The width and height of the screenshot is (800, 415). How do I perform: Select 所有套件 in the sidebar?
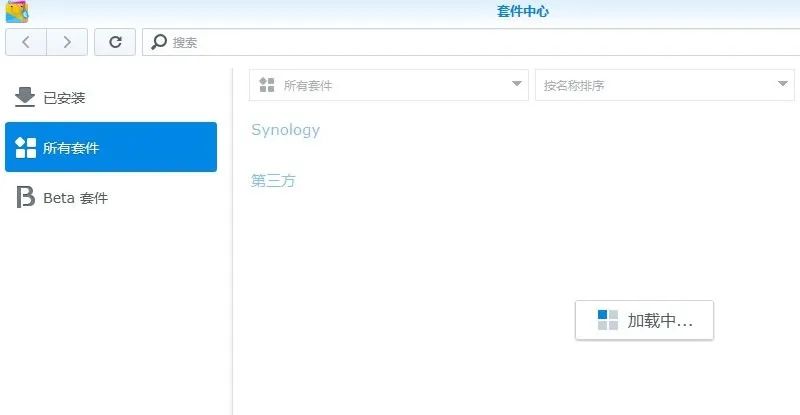(x=111, y=147)
